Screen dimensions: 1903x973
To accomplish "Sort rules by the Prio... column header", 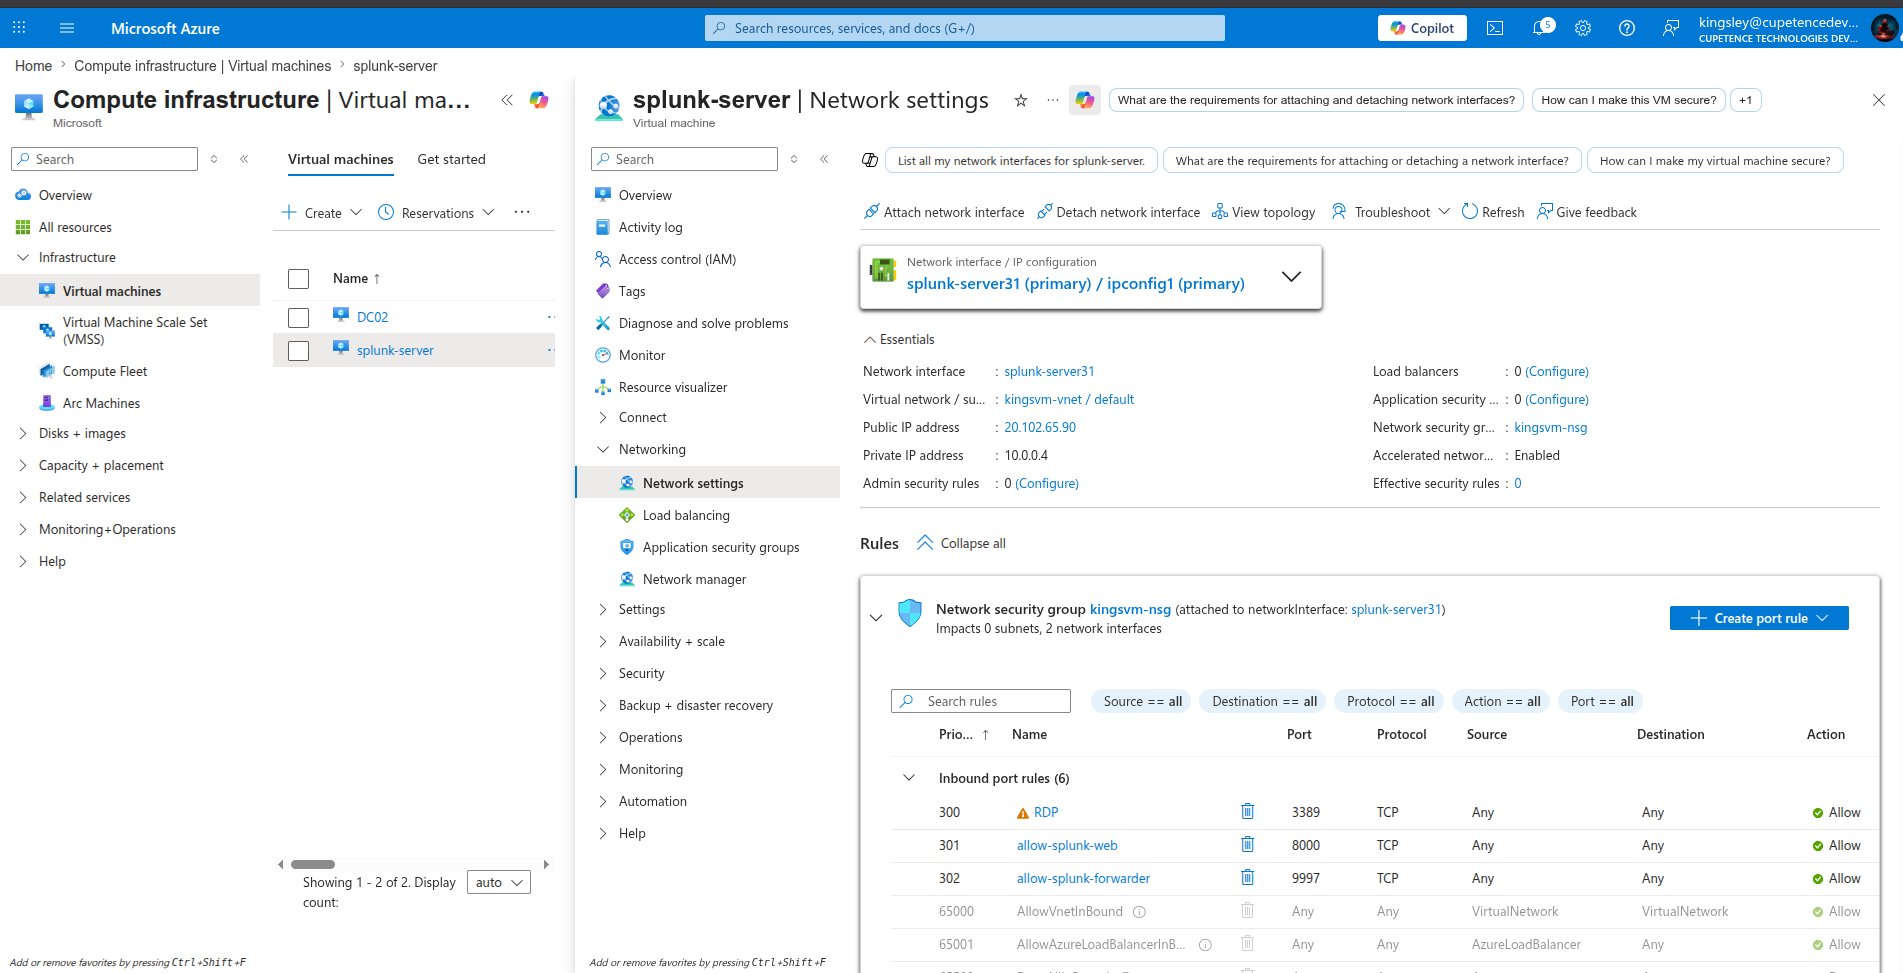I will pyautogui.click(x=964, y=734).
